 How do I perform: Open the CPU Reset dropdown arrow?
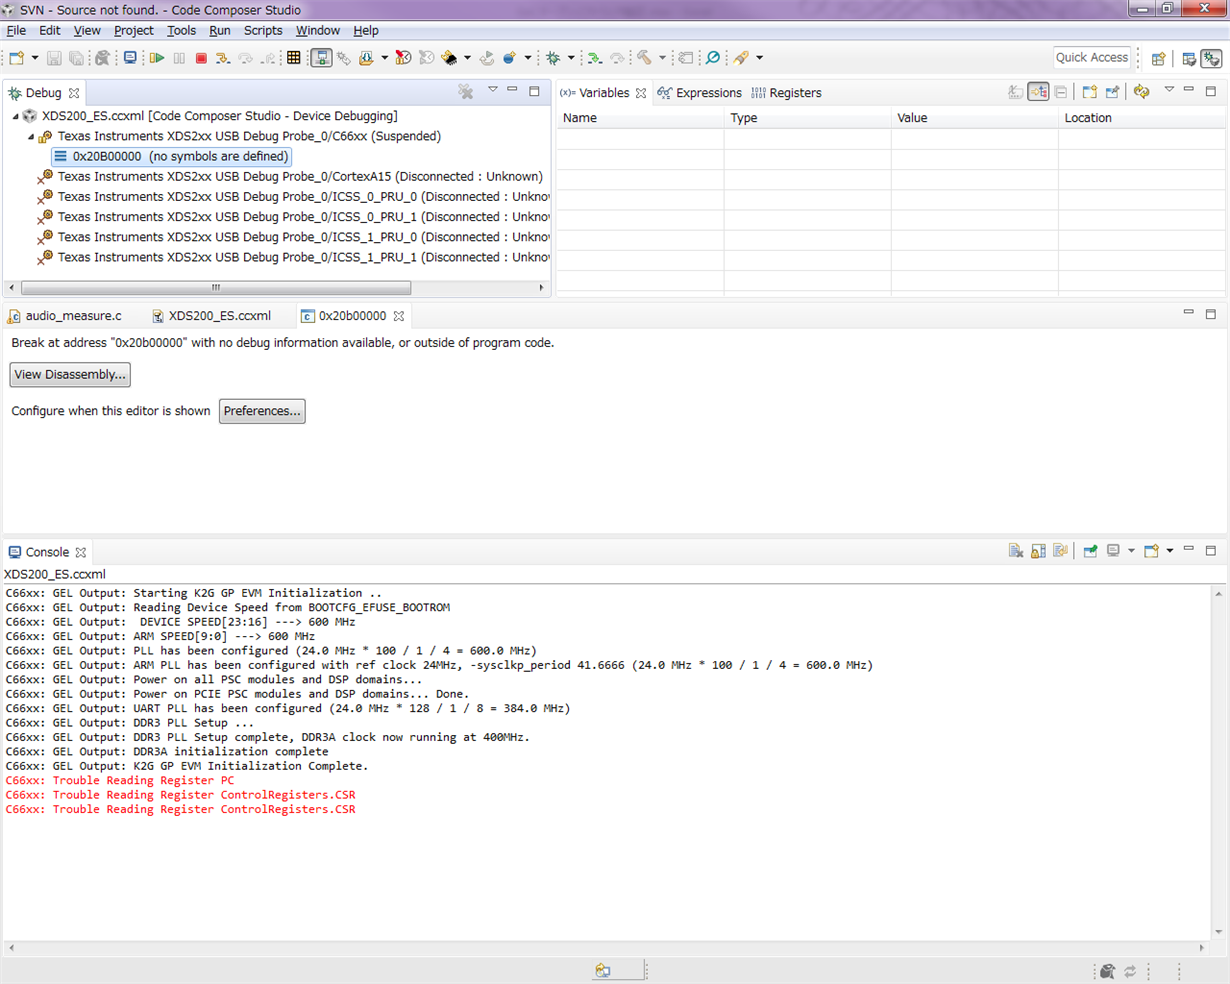pos(467,58)
